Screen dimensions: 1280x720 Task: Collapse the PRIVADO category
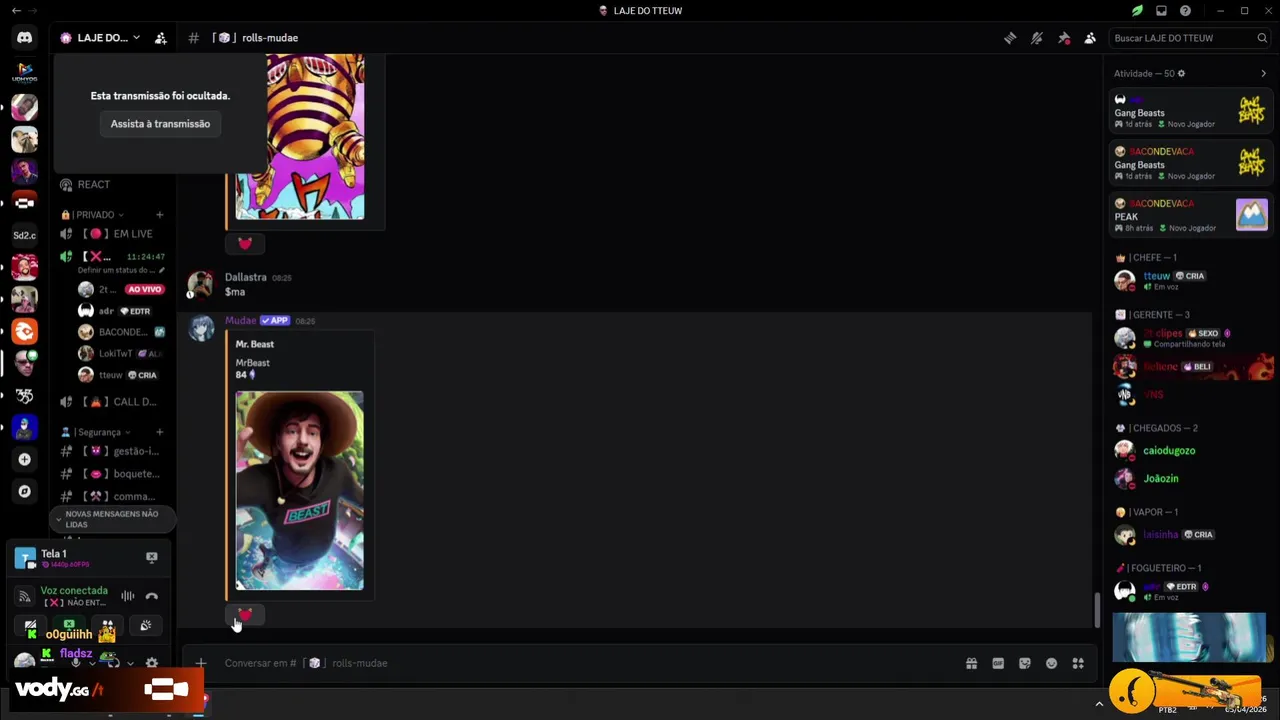[93, 215]
